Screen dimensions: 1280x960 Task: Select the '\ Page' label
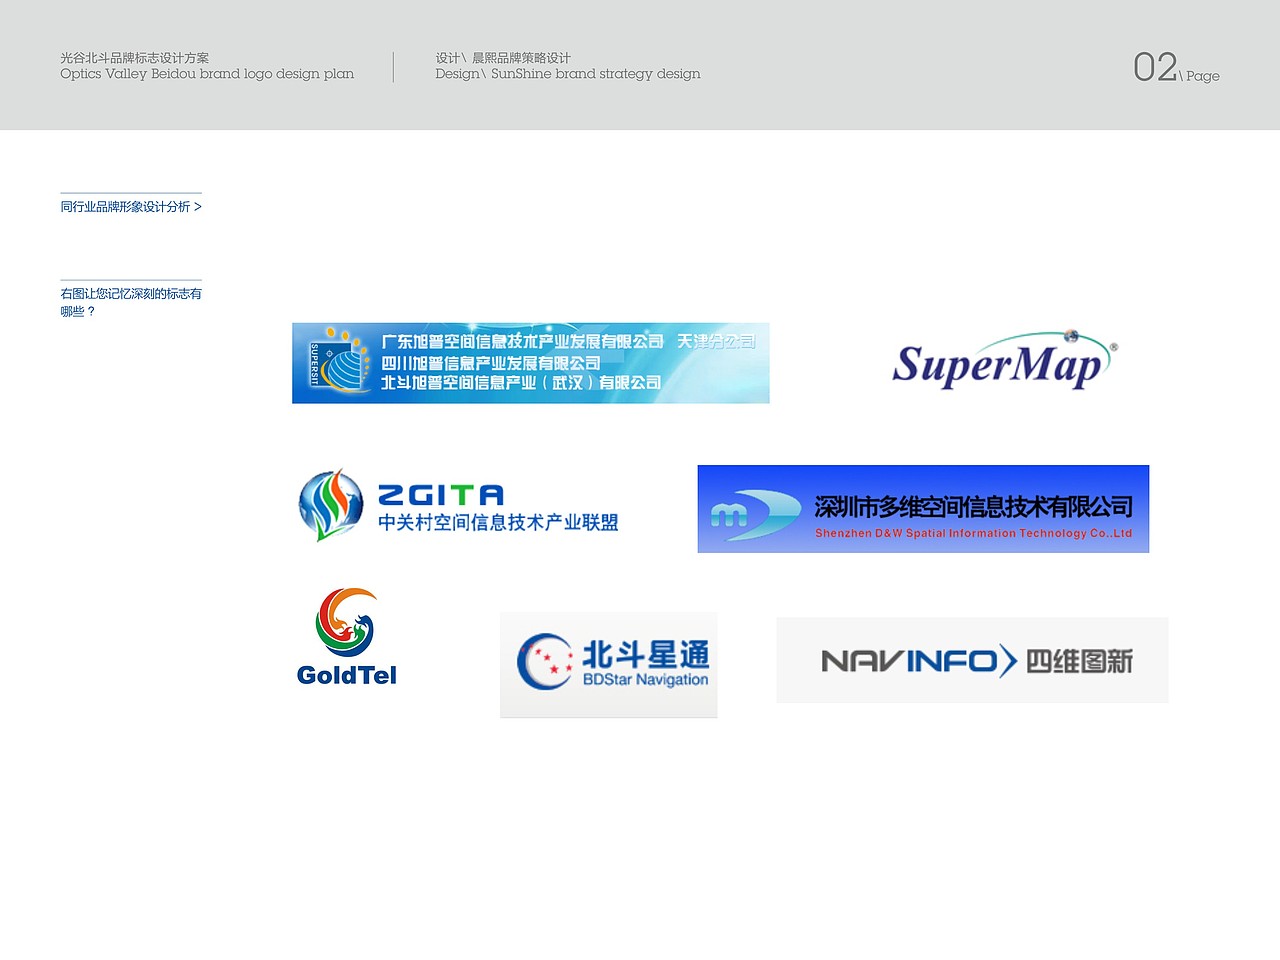coord(1200,76)
